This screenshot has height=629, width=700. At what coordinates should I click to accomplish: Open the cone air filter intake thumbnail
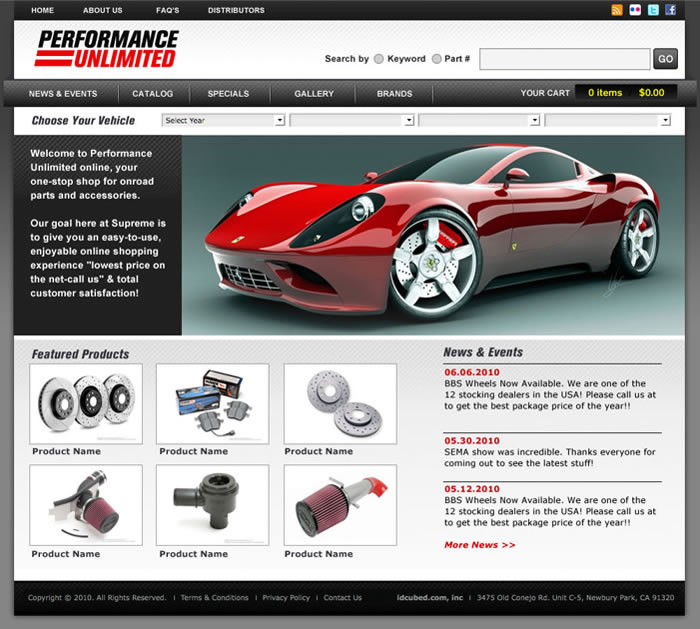click(x=340, y=505)
